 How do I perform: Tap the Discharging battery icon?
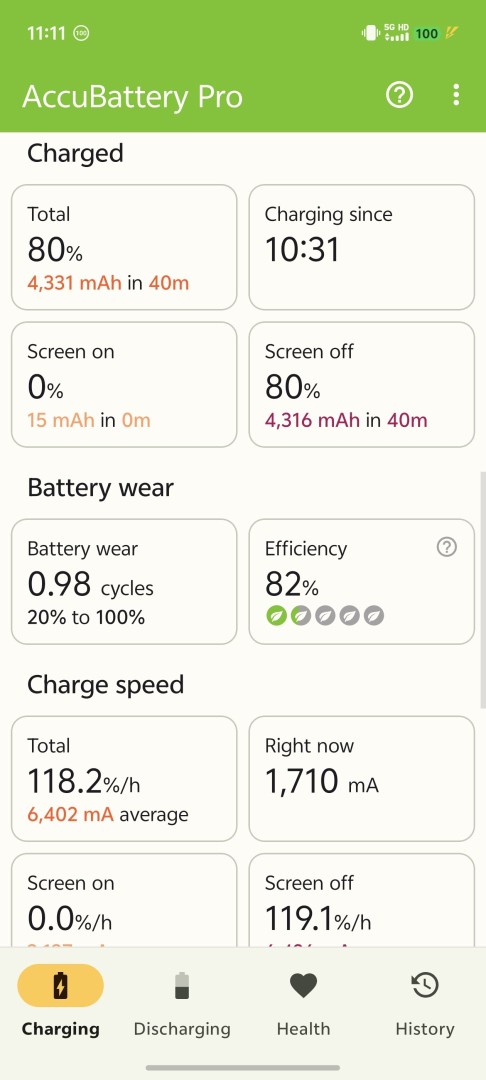click(182, 986)
